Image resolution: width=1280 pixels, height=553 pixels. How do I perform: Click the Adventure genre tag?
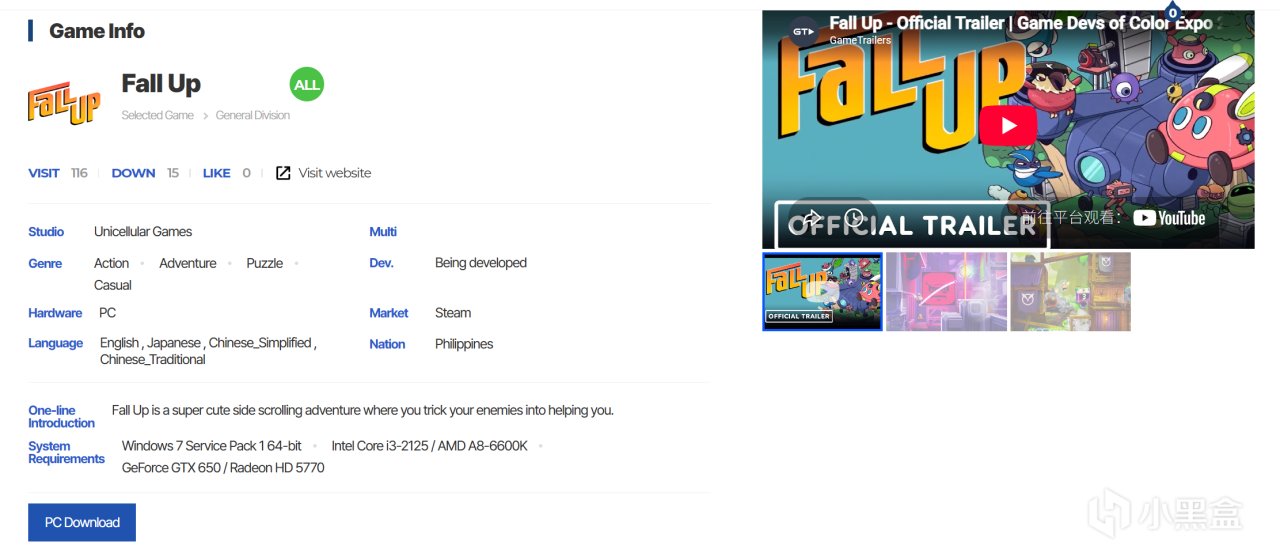click(188, 263)
